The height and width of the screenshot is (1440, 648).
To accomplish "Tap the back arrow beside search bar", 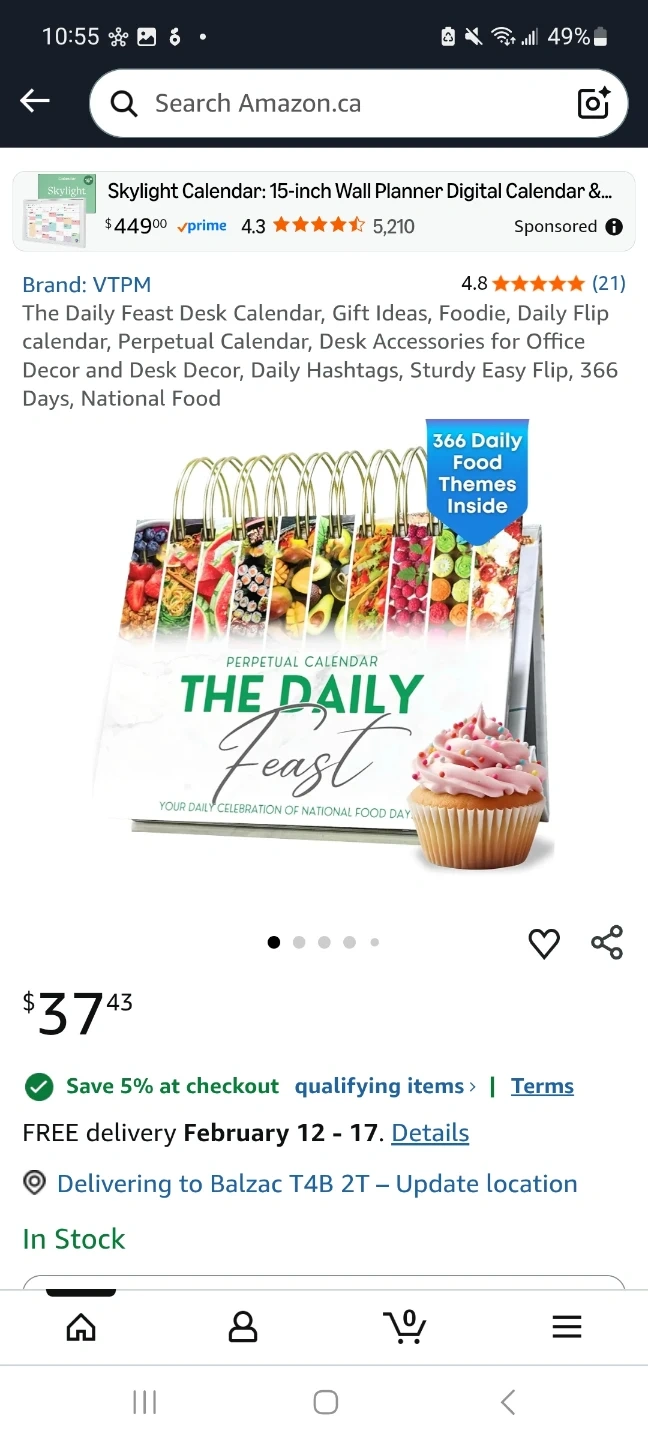I will pos(35,100).
